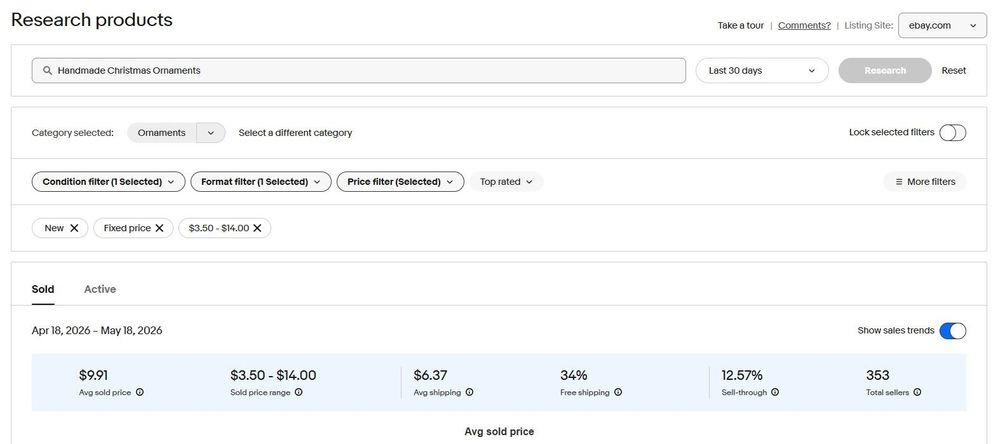This screenshot has height=444, width=998.
Task: Remove the $3.50 - $14.00 price chip
Action: (257, 228)
